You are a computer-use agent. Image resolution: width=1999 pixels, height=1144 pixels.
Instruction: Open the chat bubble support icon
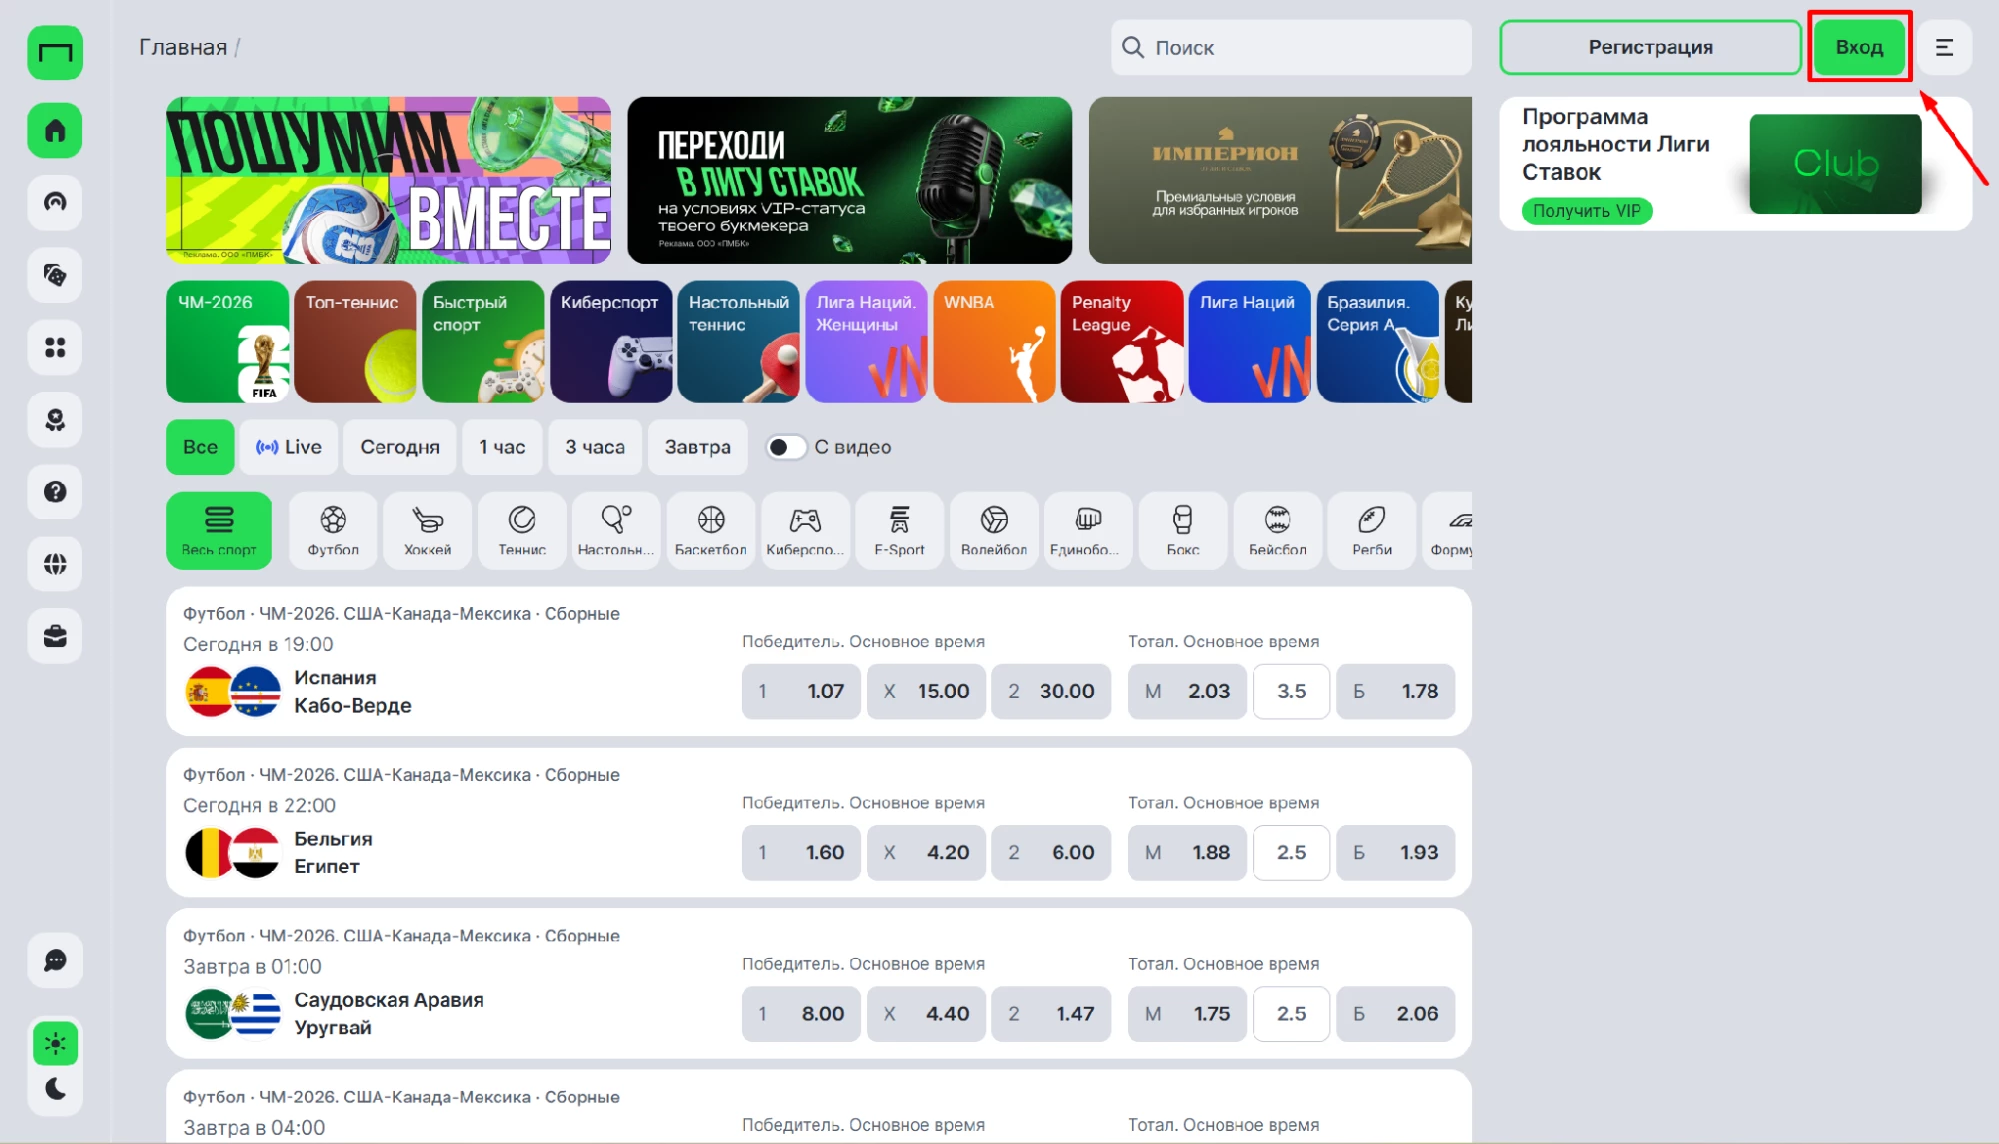[55, 961]
